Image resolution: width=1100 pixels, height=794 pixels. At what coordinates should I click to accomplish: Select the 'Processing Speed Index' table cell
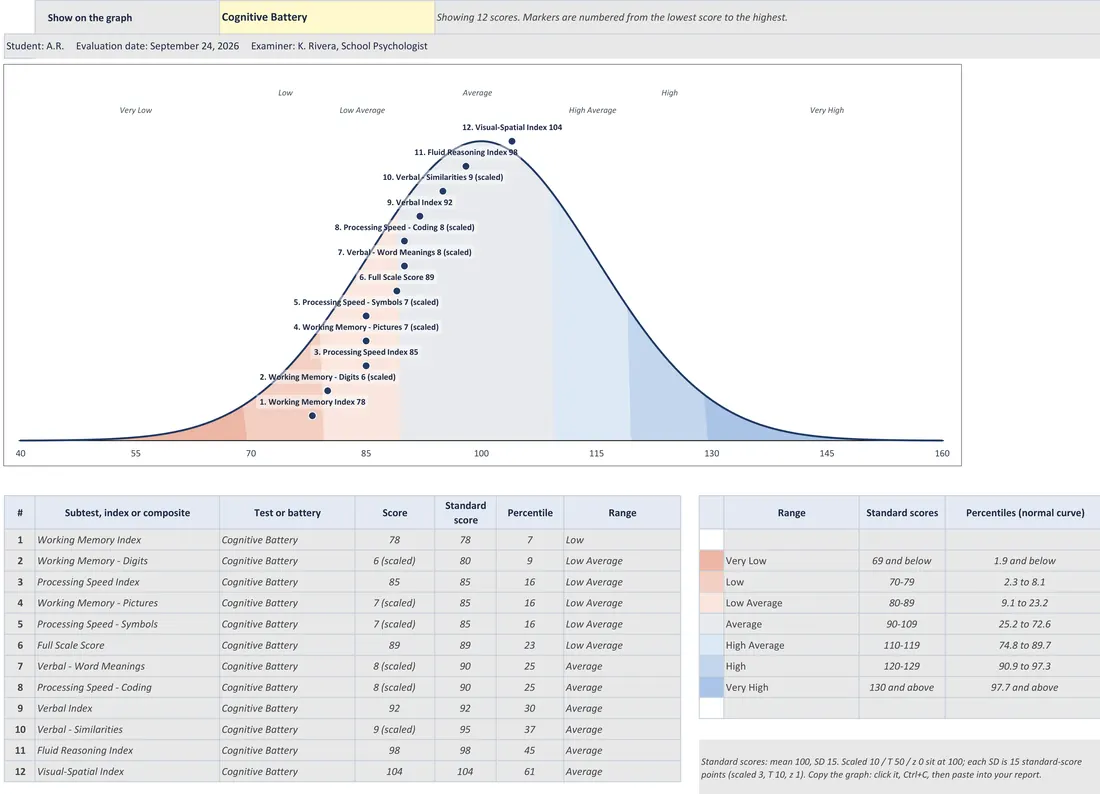pyautogui.click(x=127, y=581)
